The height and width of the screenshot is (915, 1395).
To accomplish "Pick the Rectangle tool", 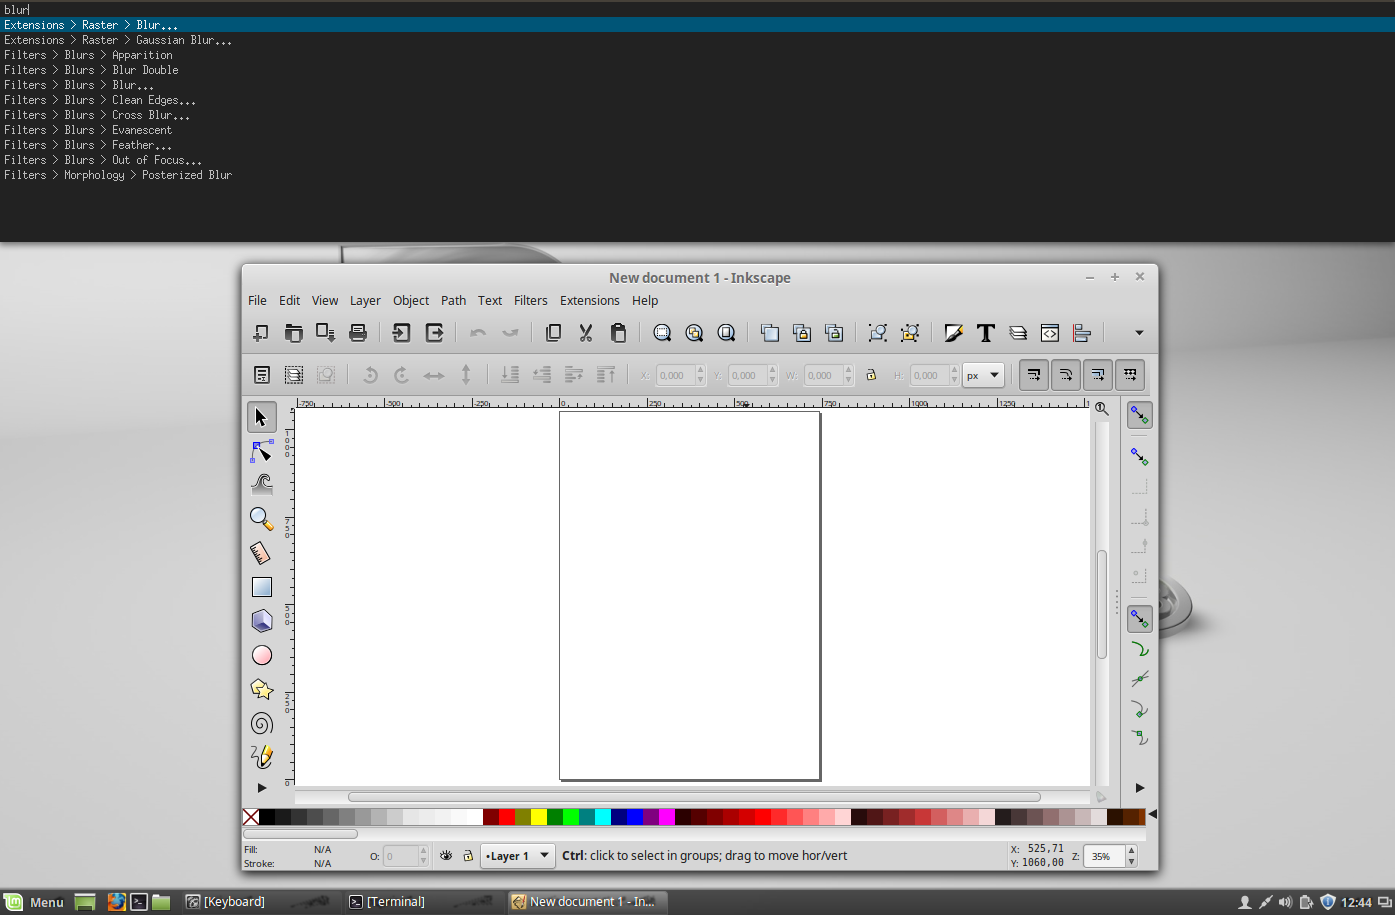I will pyautogui.click(x=261, y=586).
